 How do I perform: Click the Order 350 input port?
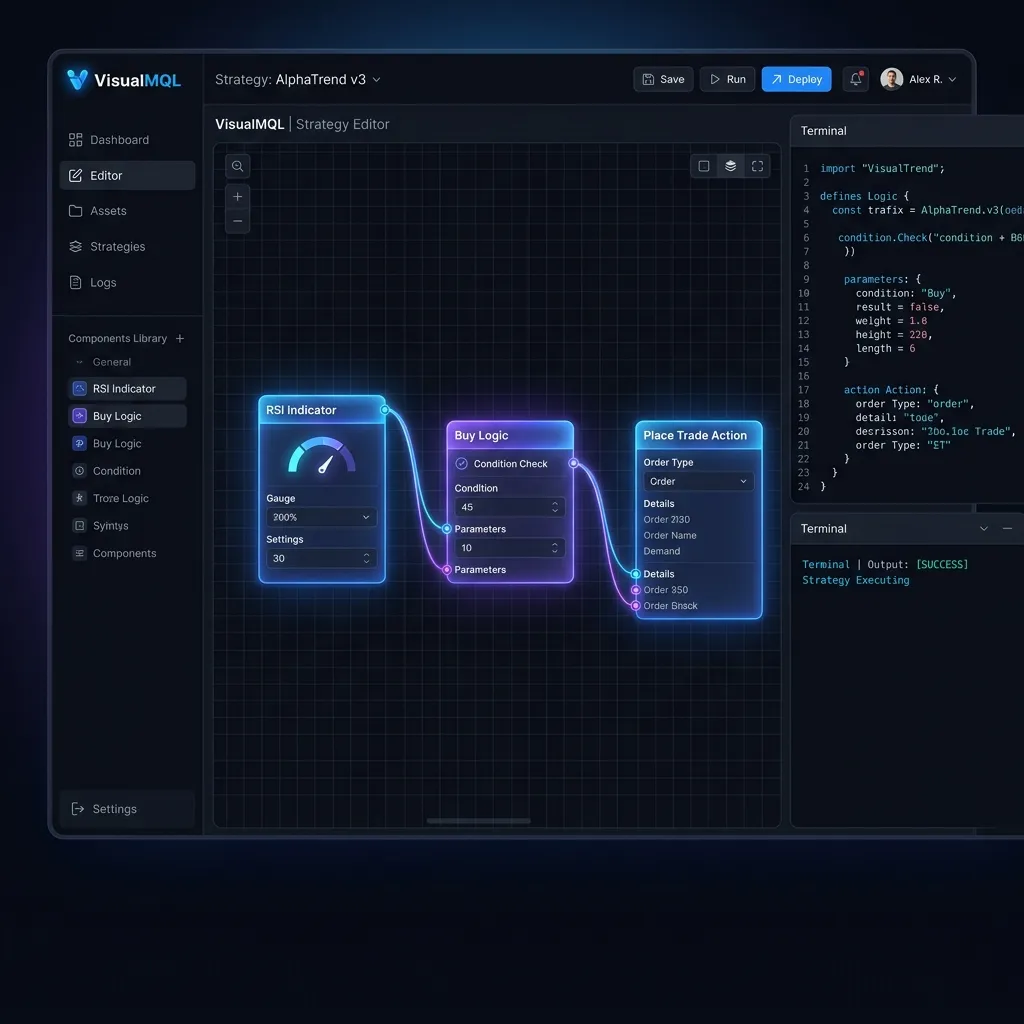click(x=635, y=590)
